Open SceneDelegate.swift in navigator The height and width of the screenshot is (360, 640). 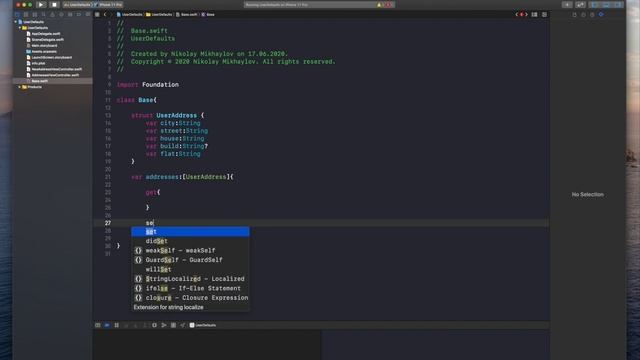click(x=47, y=40)
